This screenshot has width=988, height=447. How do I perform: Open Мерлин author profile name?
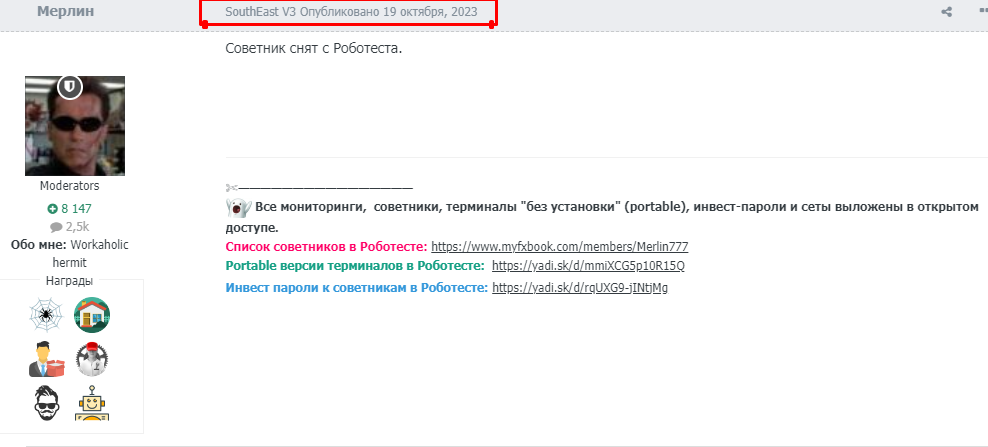click(66, 11)
